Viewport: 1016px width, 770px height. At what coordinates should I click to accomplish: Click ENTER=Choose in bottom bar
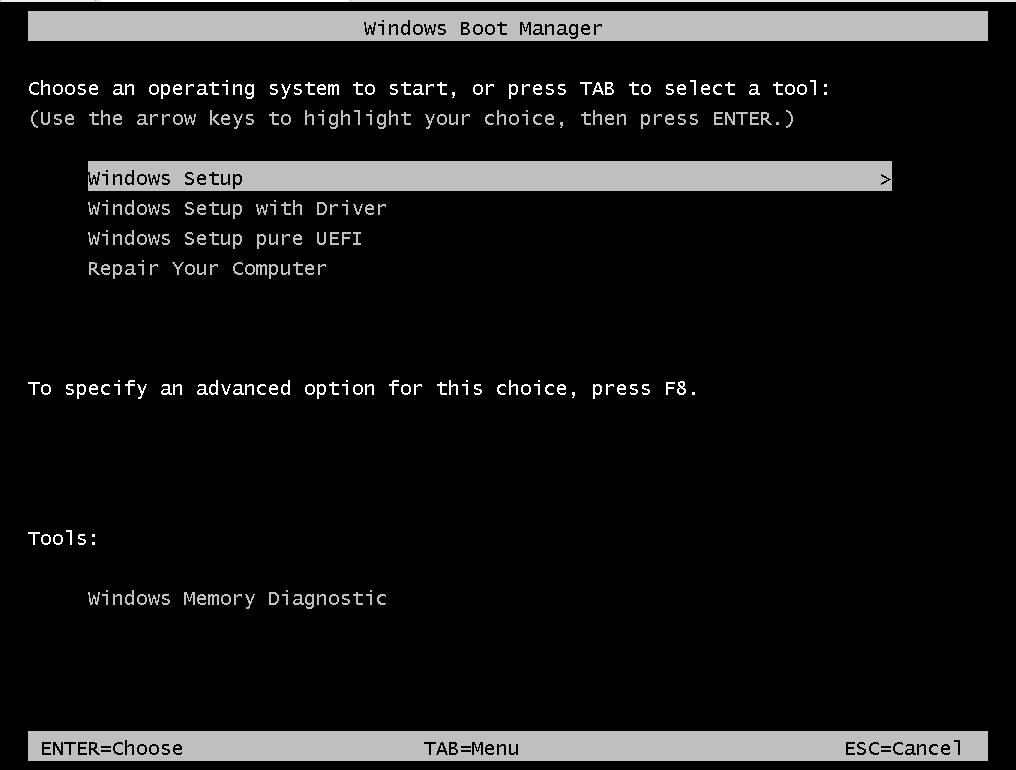(x=111, y=749)
